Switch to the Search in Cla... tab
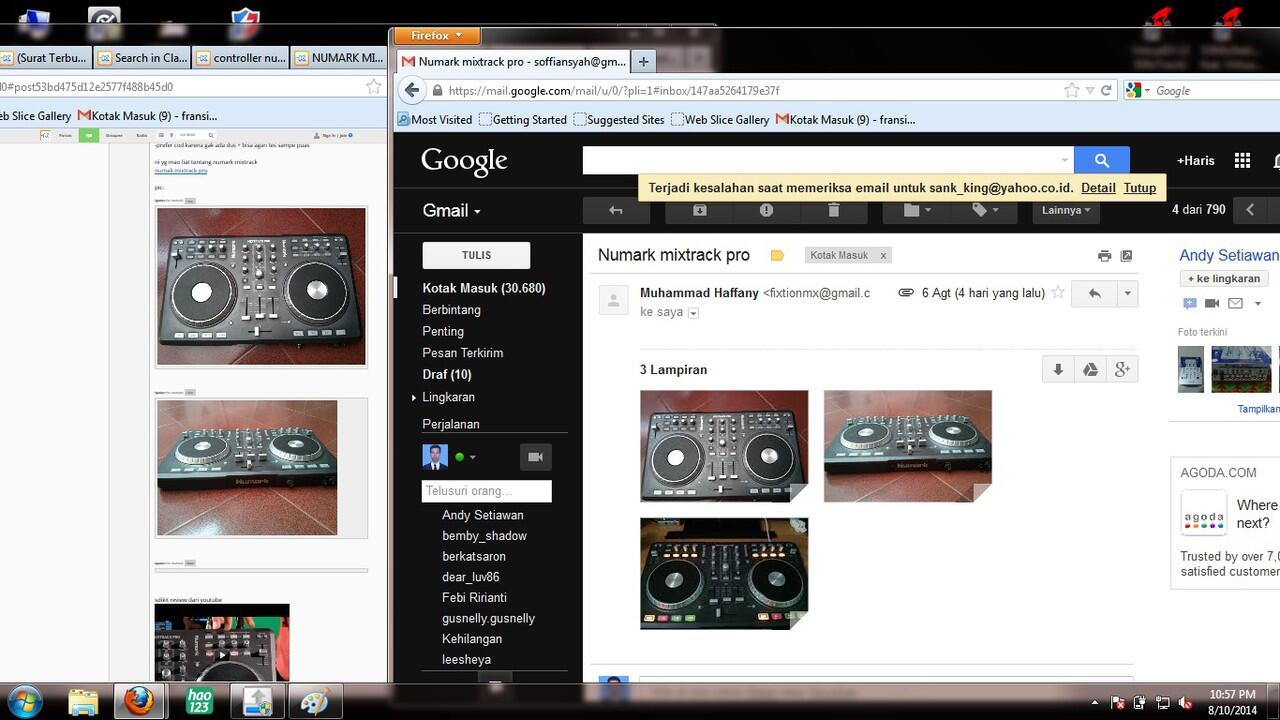 pyautogui.click(x=140, y=58)
